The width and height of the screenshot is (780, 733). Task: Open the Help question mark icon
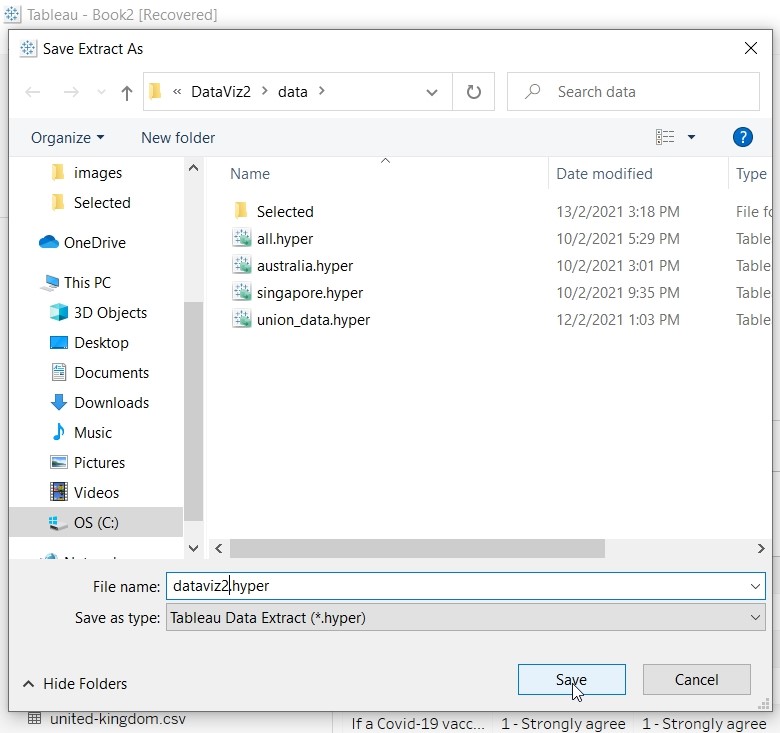(x=742, y=137)
